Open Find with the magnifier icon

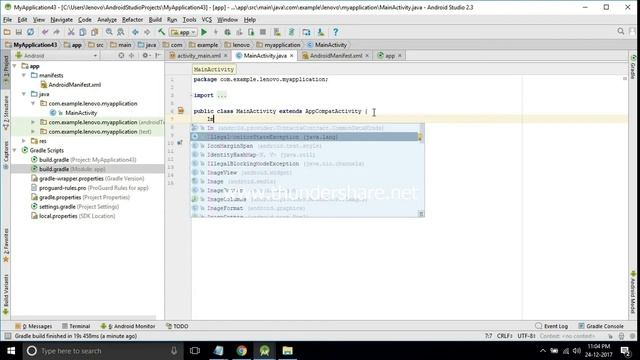[109, 32]
